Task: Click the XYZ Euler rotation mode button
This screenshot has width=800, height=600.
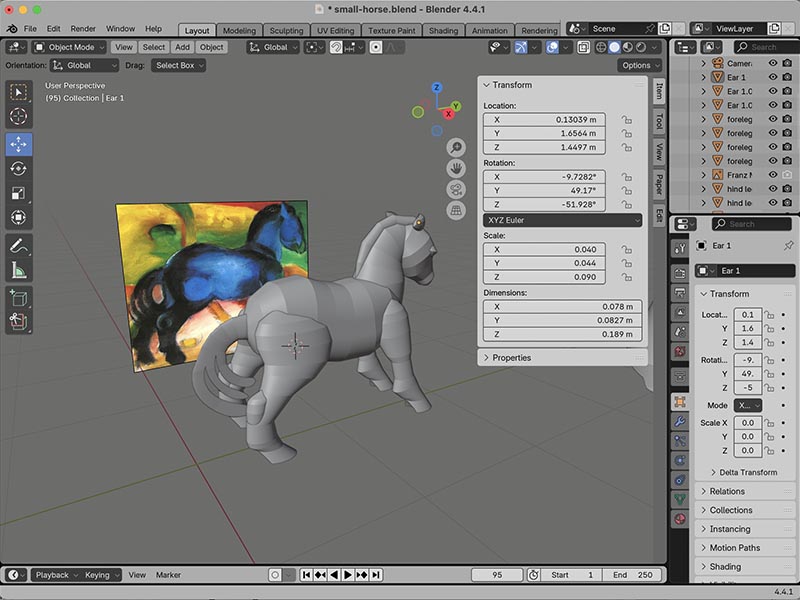Action: pyautogui.click(x=565, y=220)
